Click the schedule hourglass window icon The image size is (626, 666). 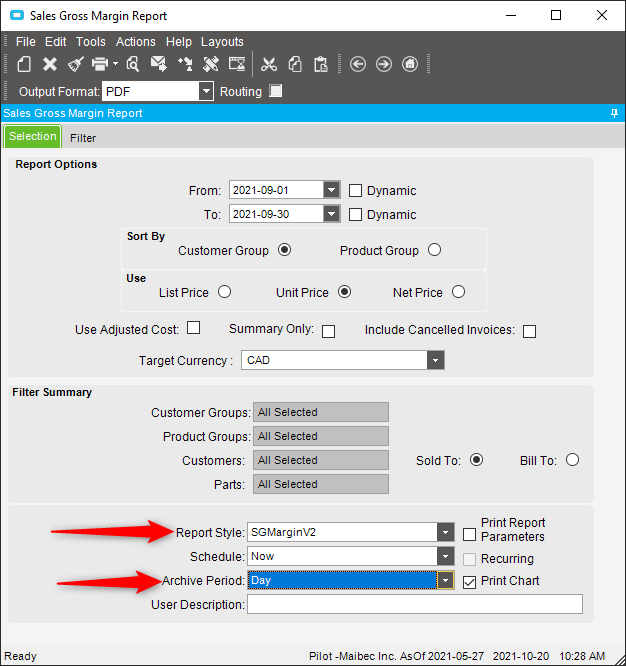click(x=237, y=64)
